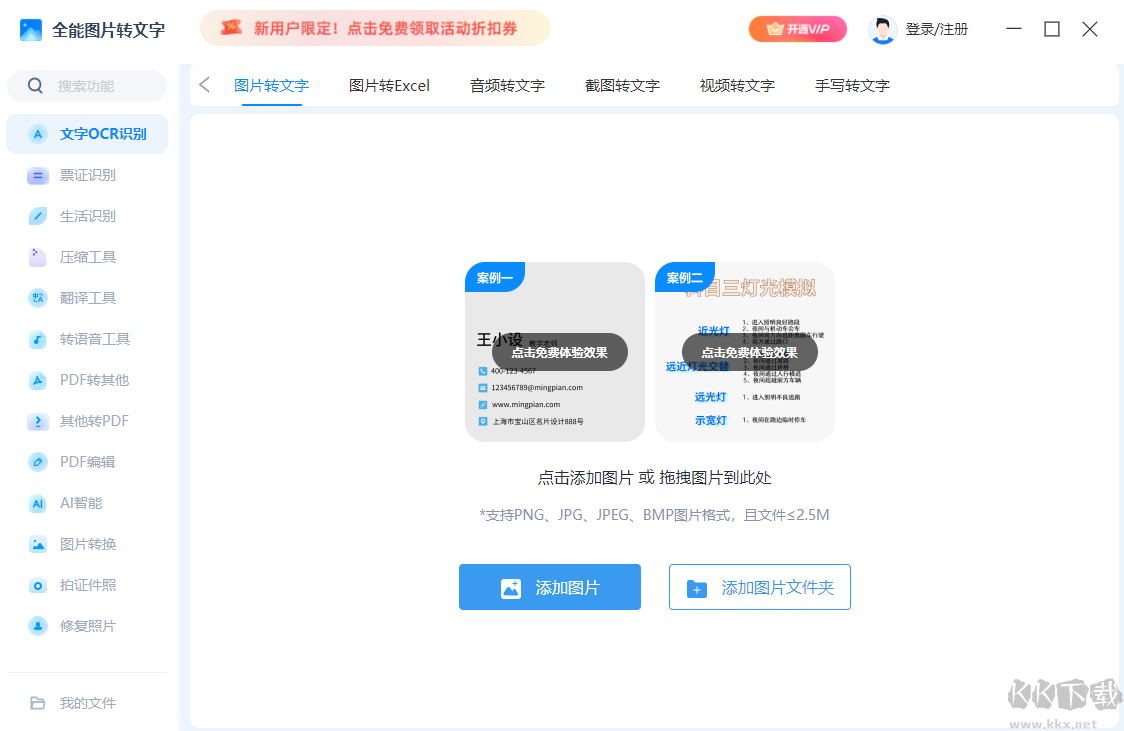The height and width of the screenshot is (731, 1124).
Task: Select the 文字OCR识别 sidebar tool
Action: pos(87,133)
